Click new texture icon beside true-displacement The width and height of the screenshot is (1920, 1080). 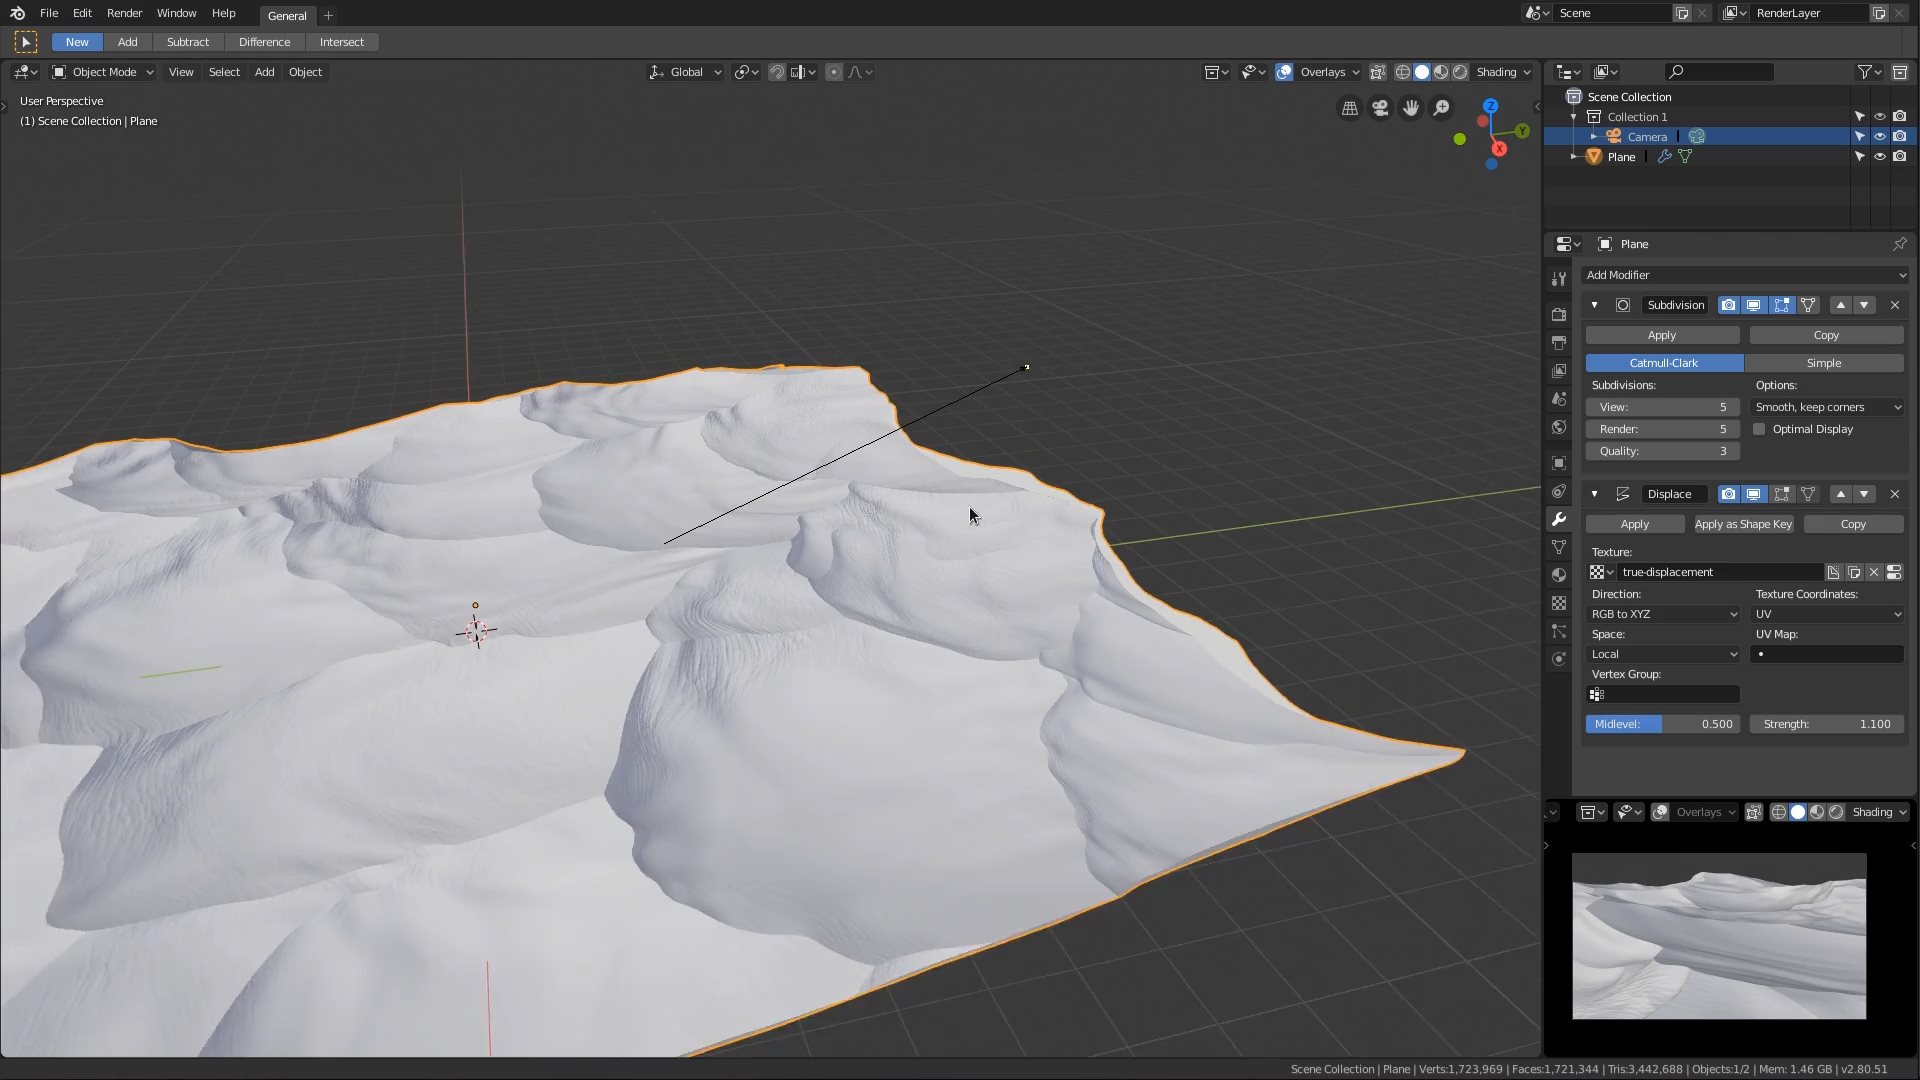pos(1833,572)
